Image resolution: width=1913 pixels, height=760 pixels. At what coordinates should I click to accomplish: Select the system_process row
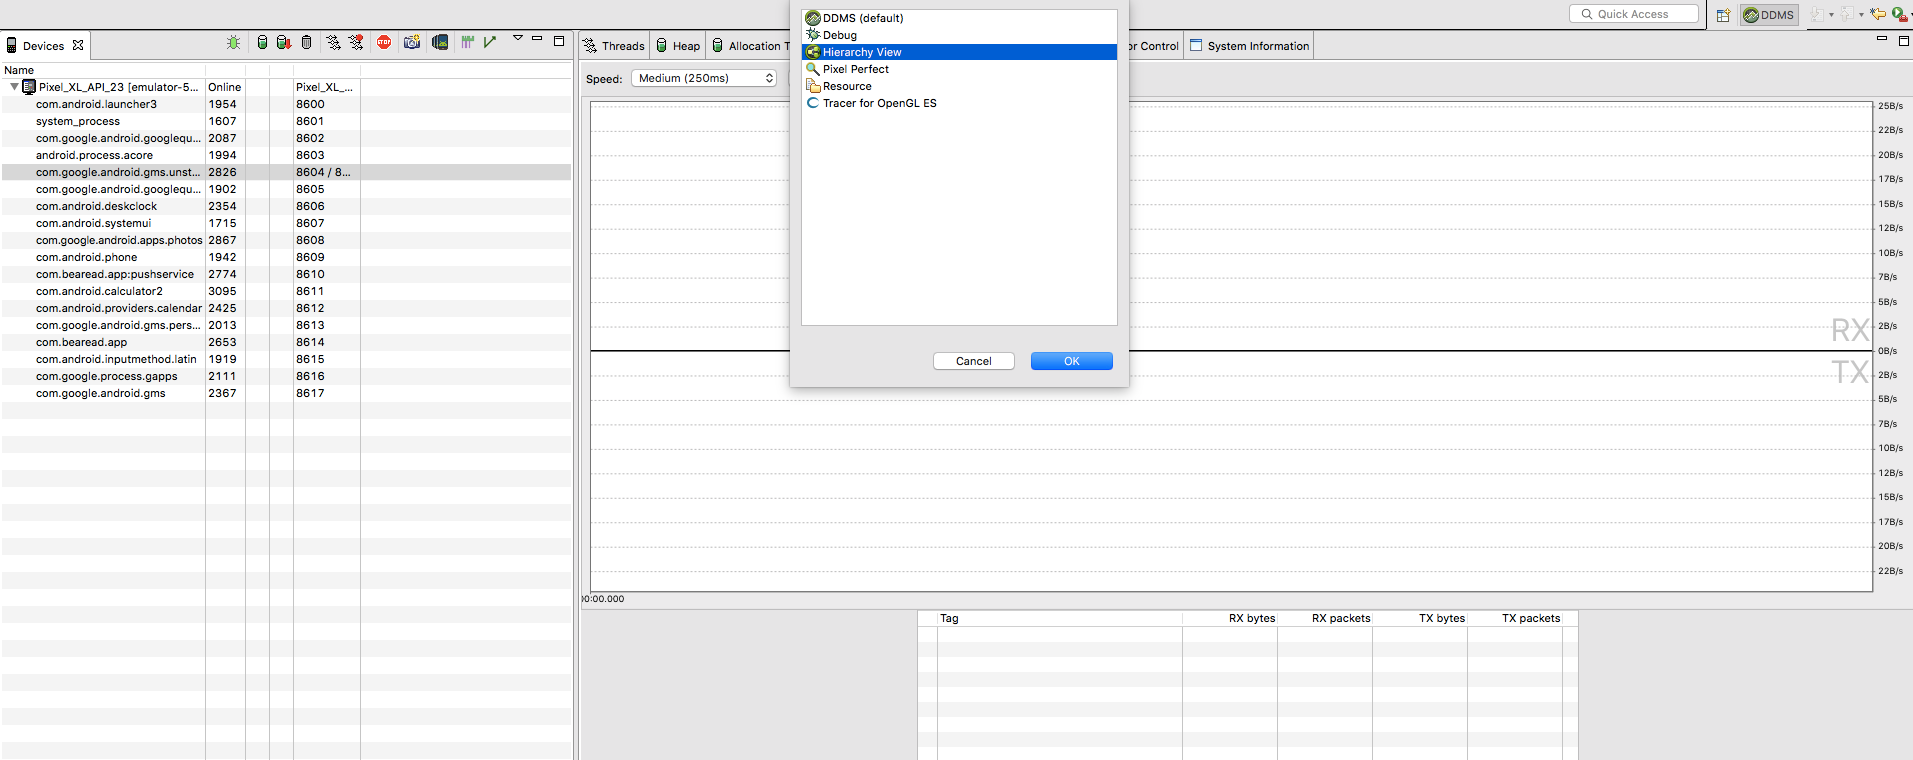(x=286, y=121)
